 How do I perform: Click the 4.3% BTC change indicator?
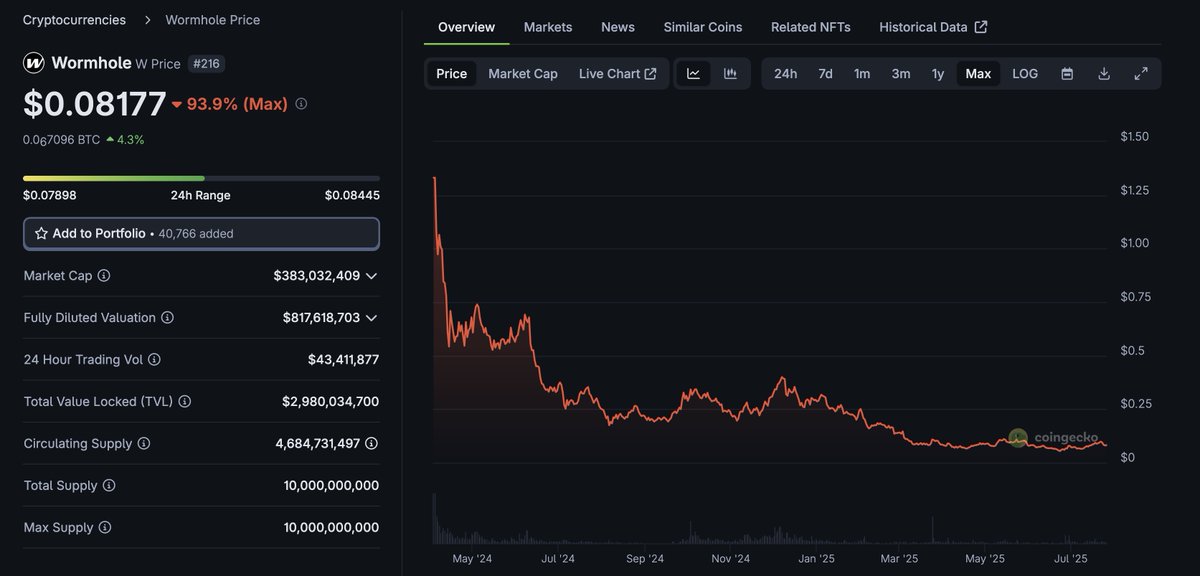click(125, 140)
